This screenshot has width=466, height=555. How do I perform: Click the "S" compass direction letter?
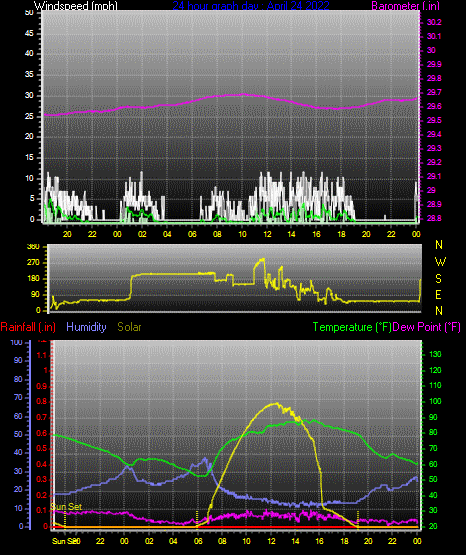point(438,279)
